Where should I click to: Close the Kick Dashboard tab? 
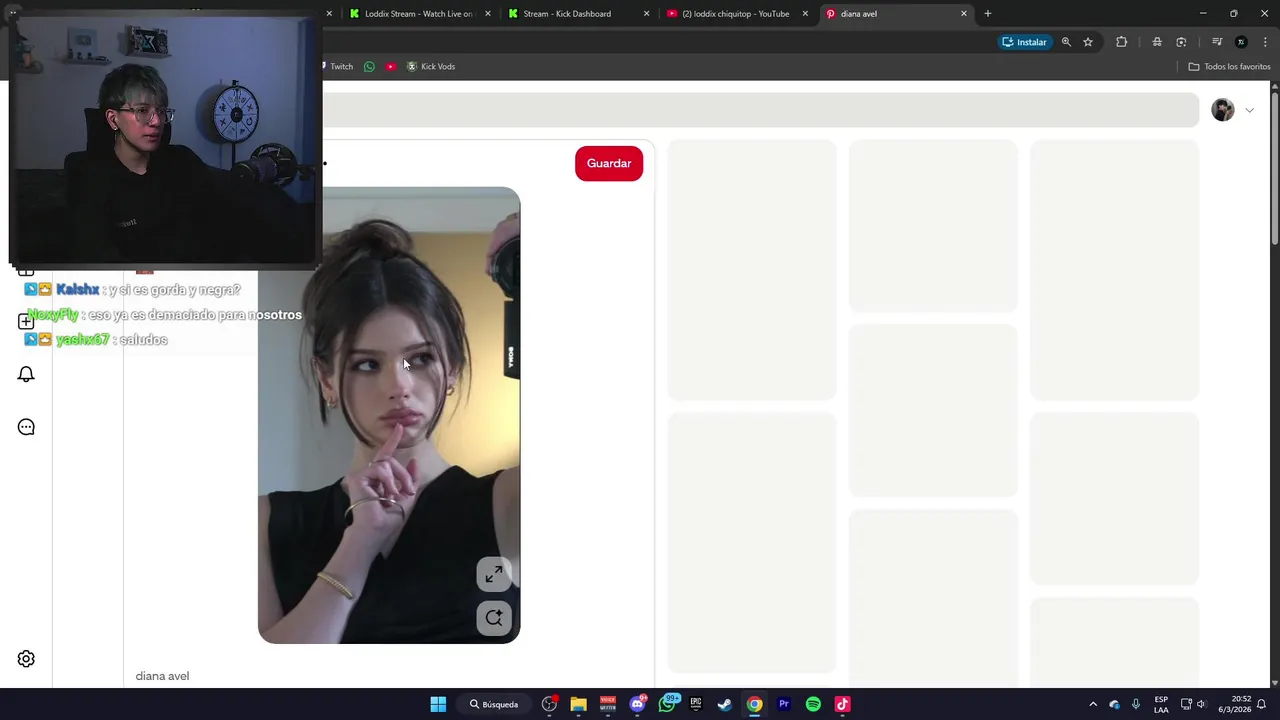coord(646,14)
